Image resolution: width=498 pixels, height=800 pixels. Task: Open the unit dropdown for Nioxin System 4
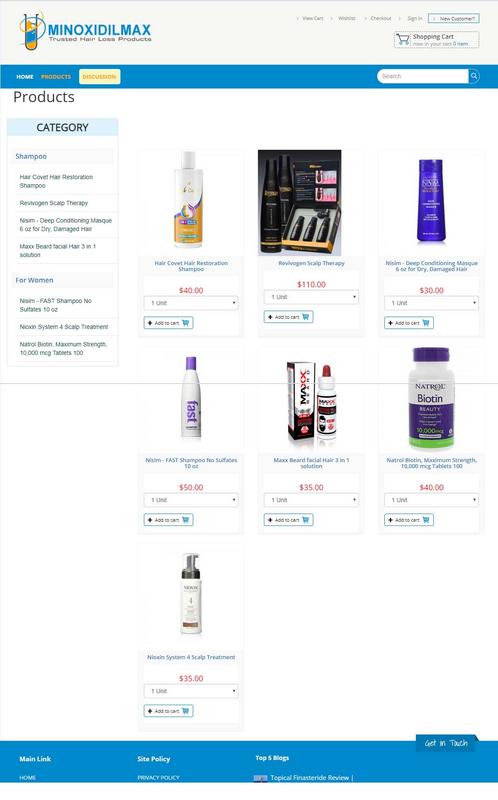tap(191, 691)
